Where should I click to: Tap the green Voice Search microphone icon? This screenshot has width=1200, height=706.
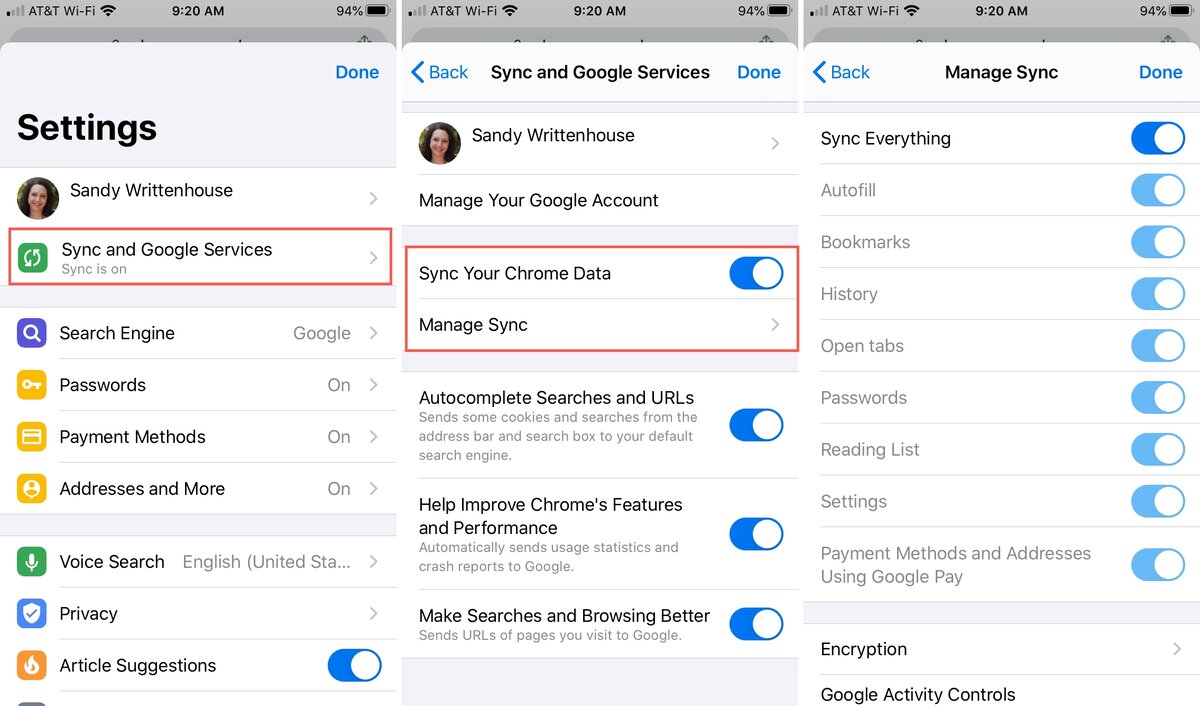32,562
